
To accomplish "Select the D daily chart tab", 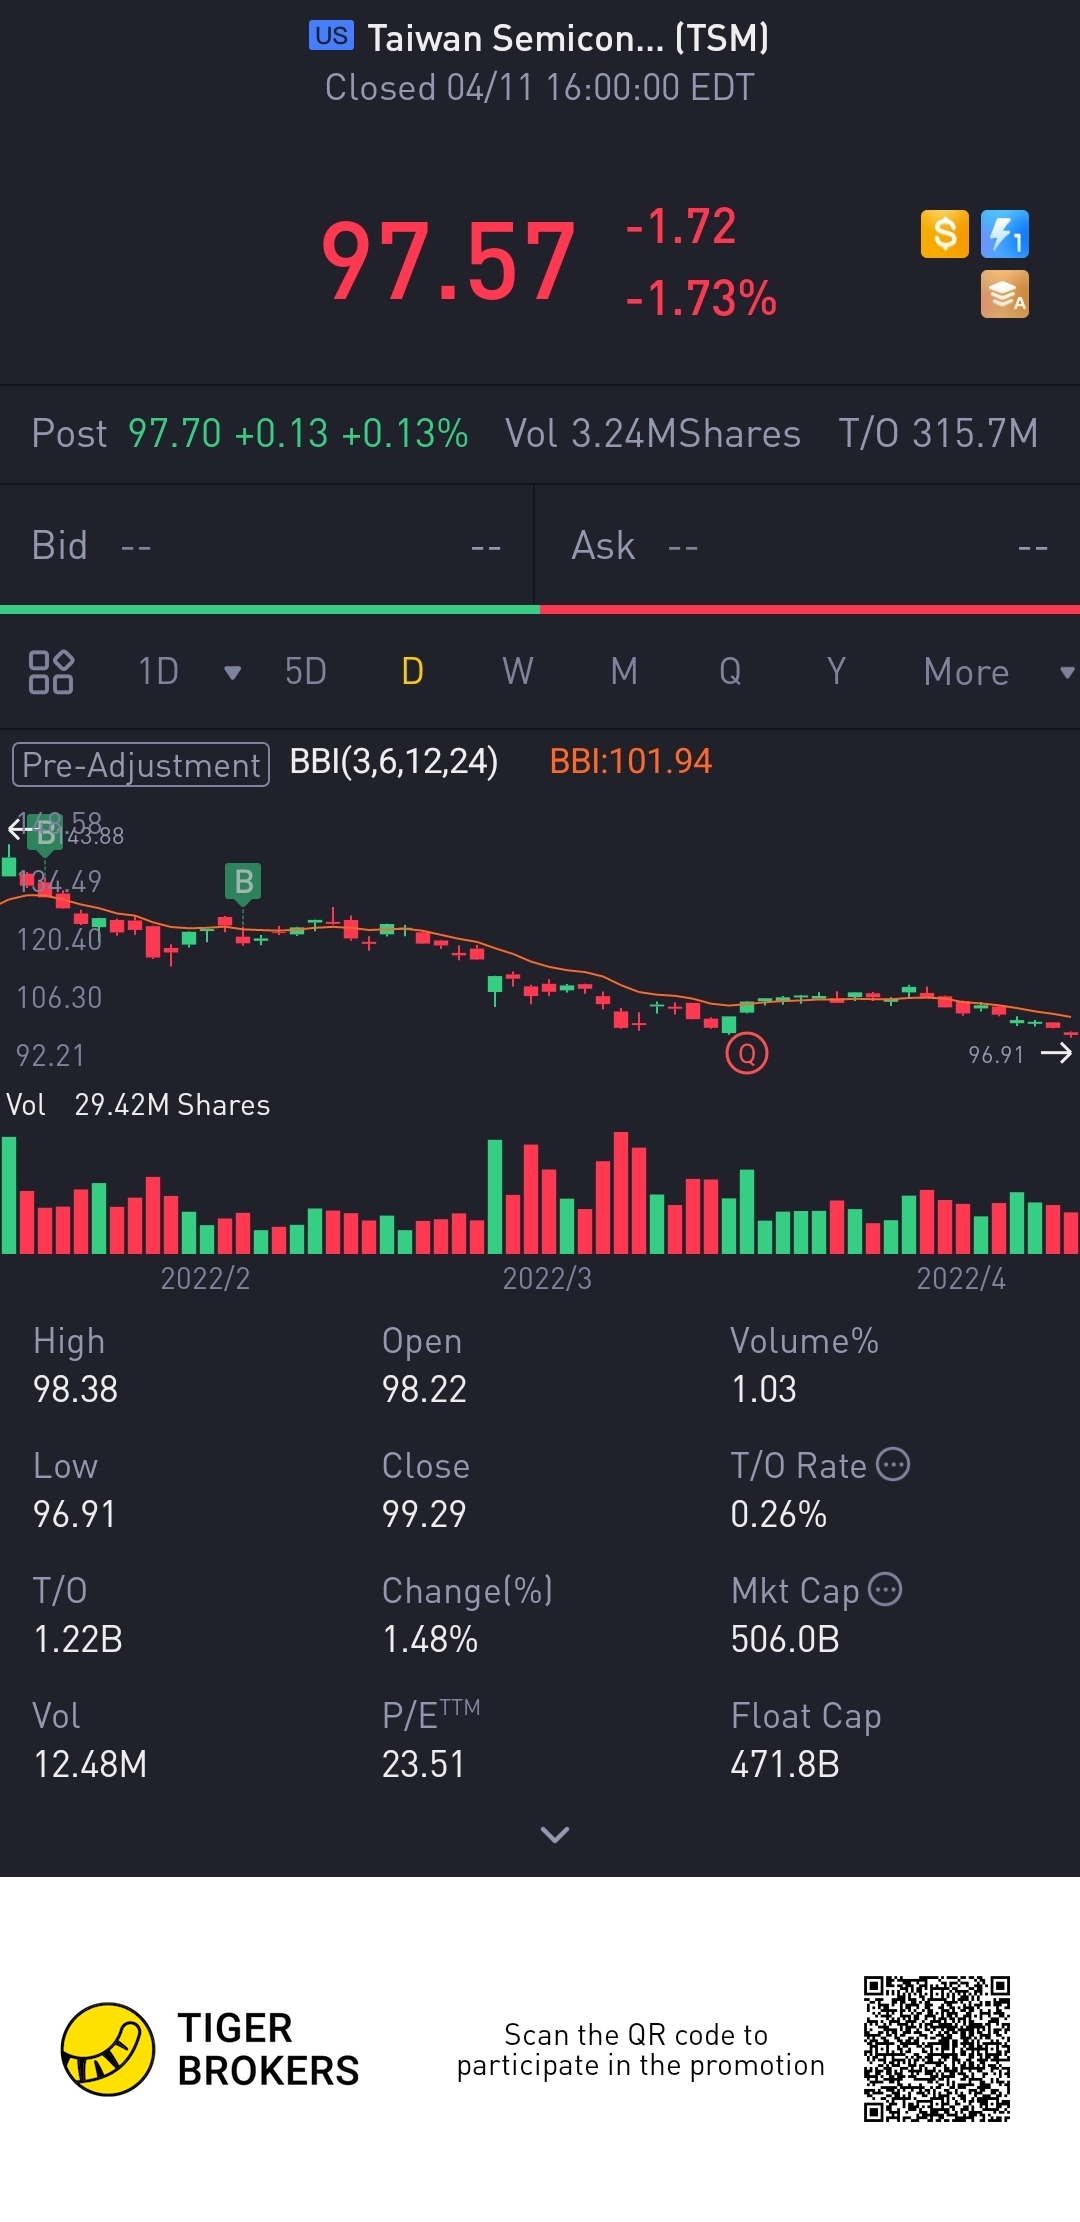I will pyautogui.click(x=412, y=672).
